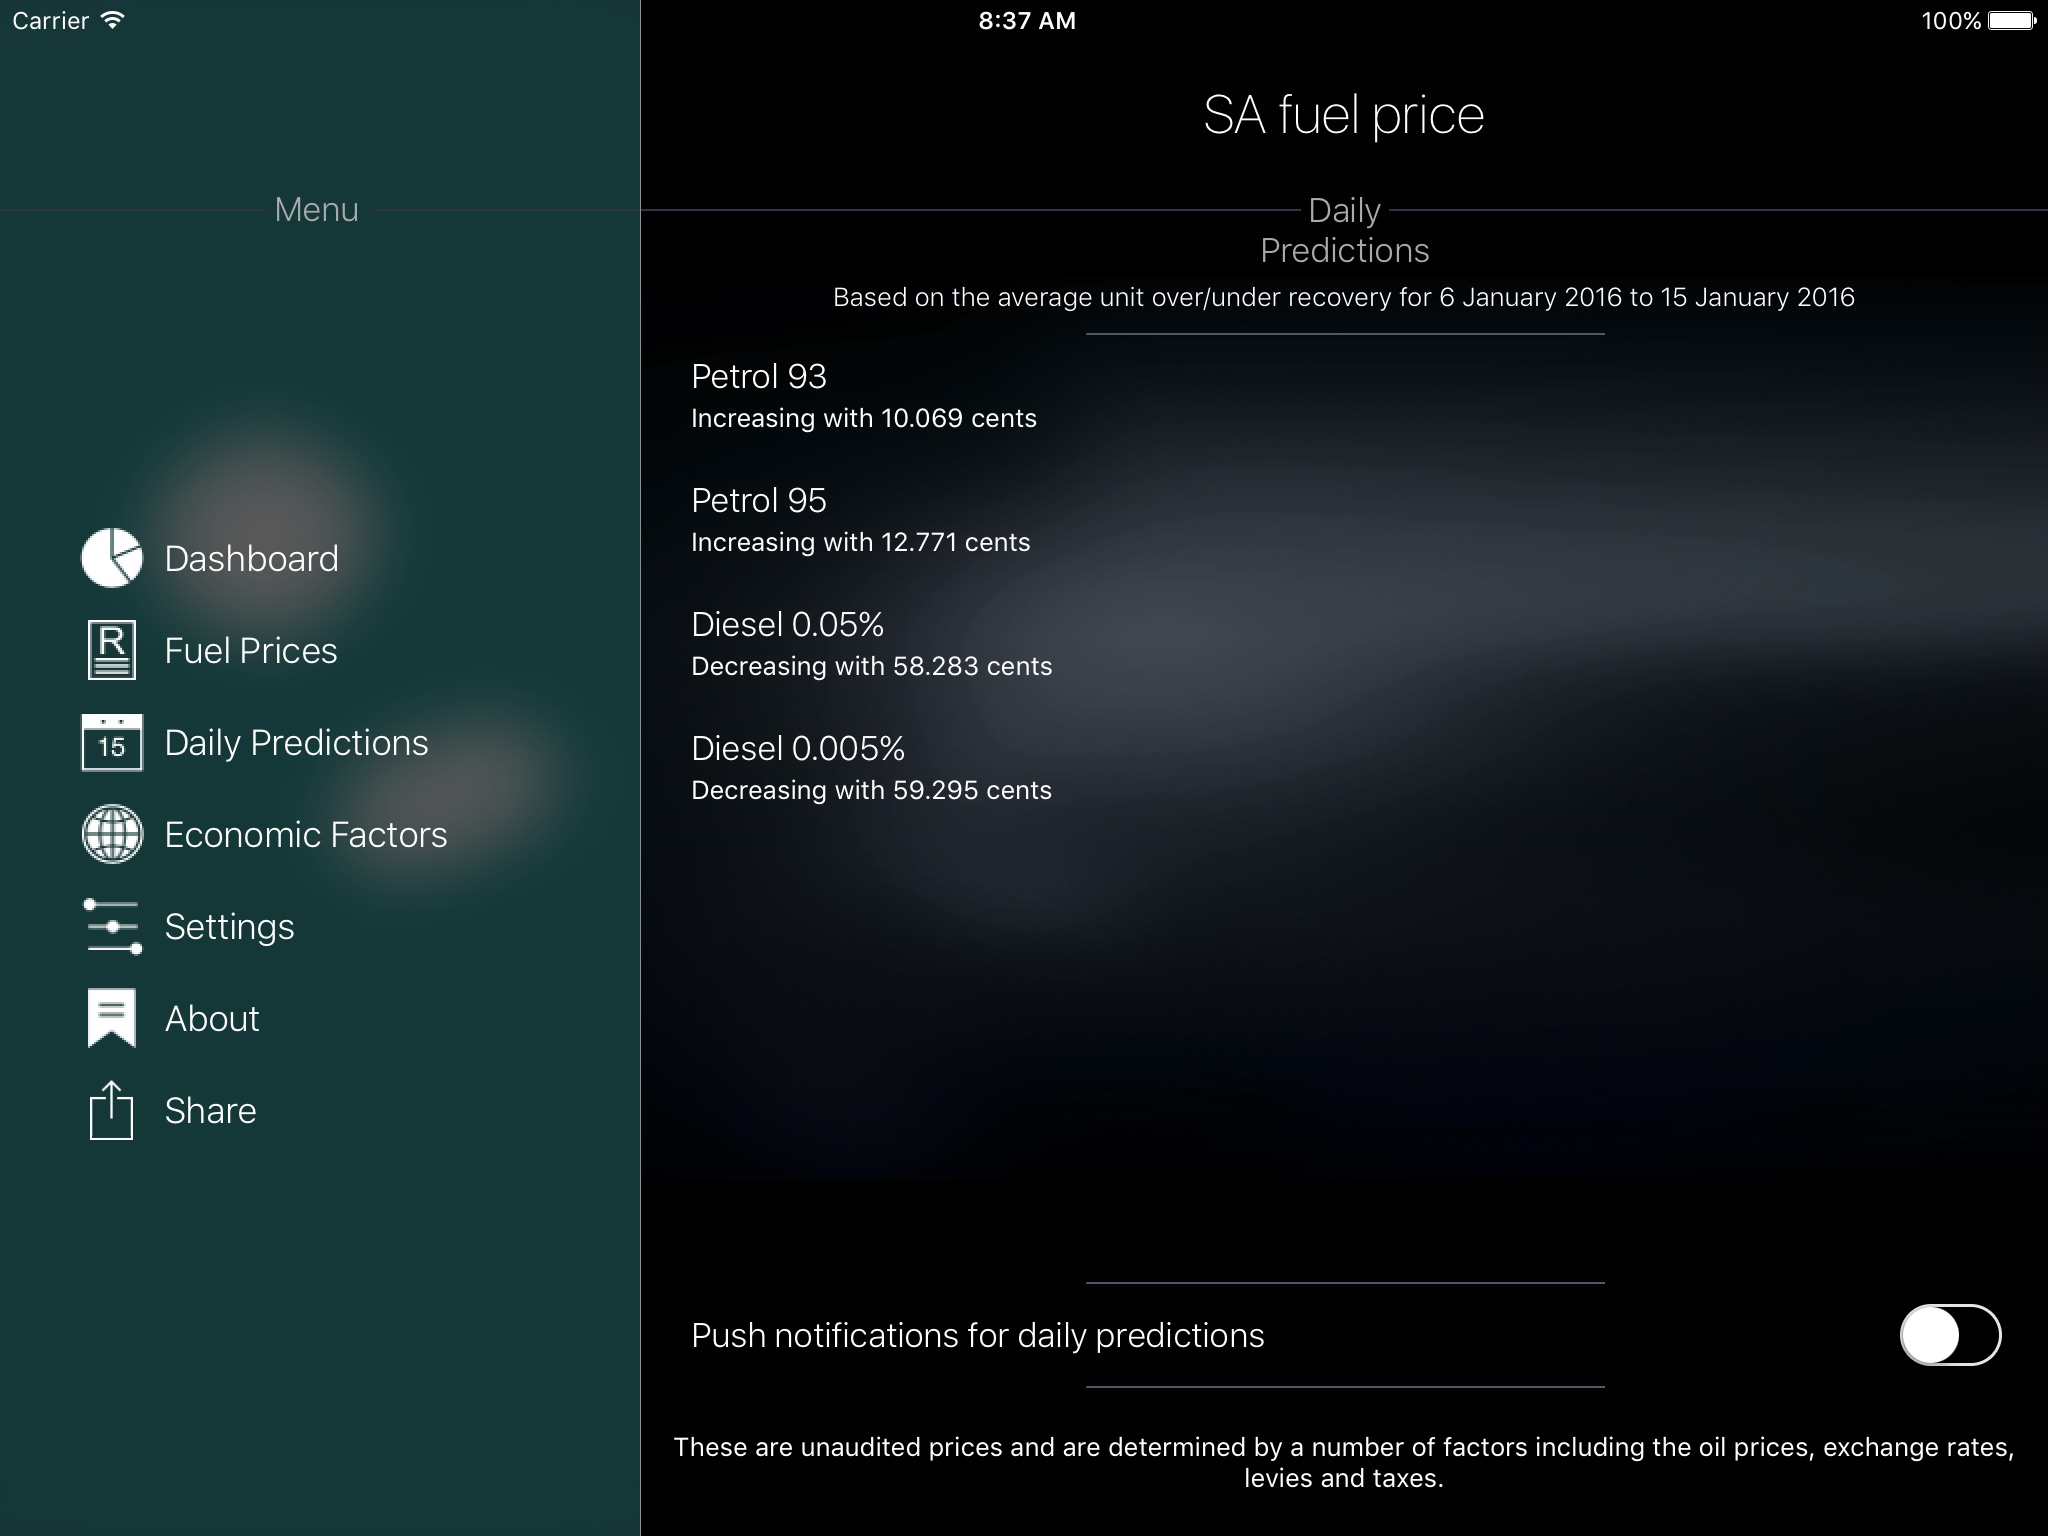Open the Dashboard menu item
The height and width of the screenshot is (1536, 2048).
[251, 558]
